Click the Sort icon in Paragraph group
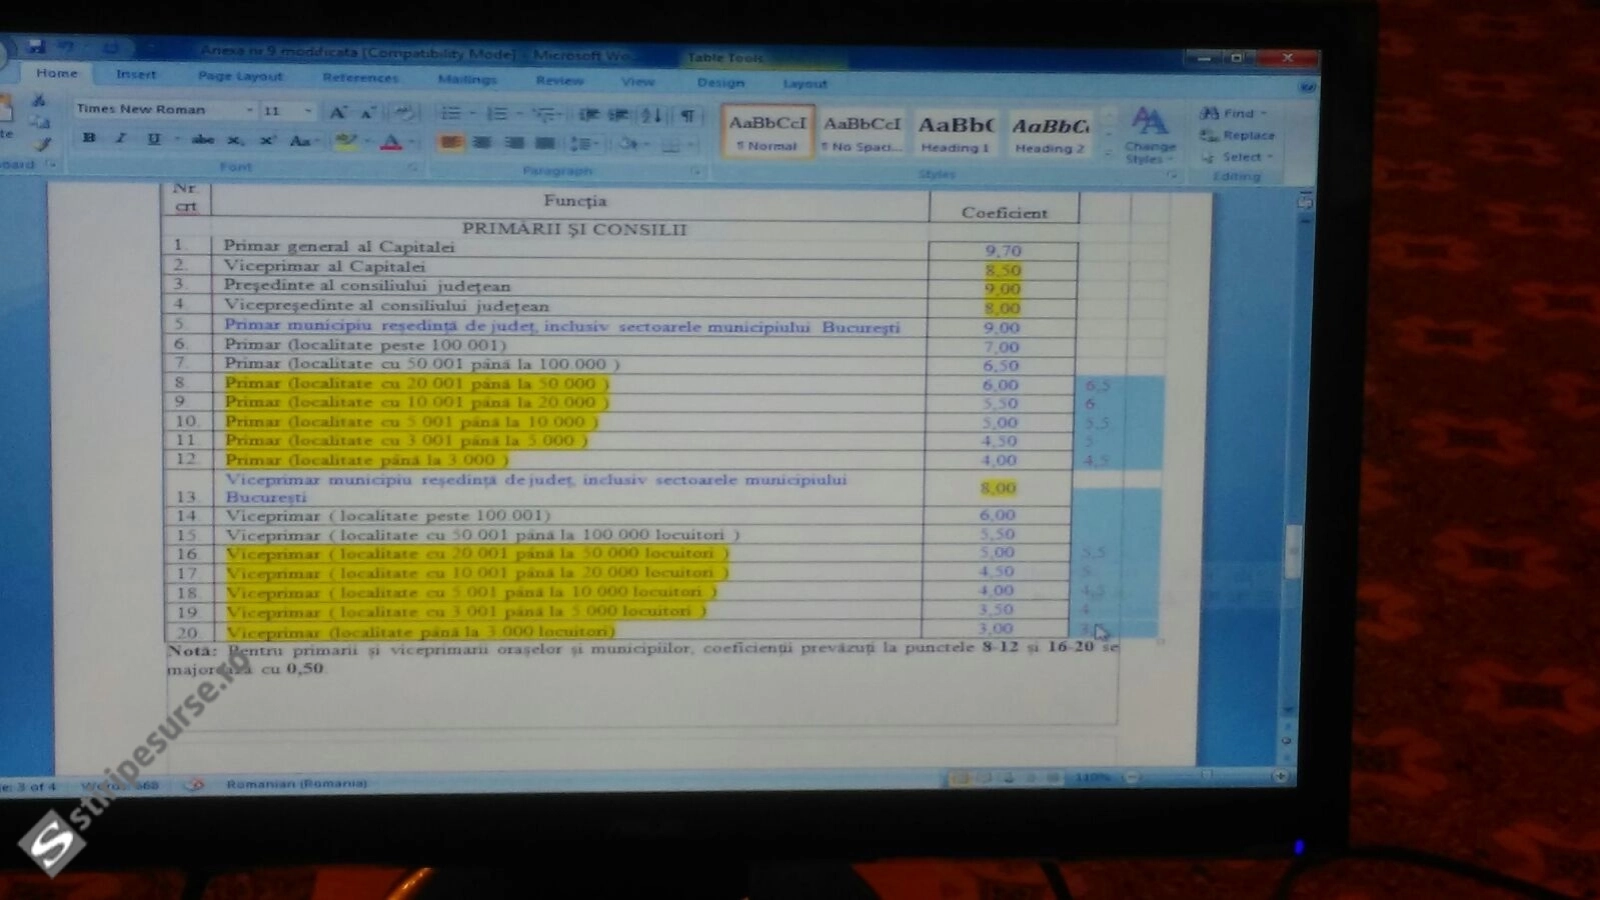The height and width of the screenshot is (900, 1600). pyautogui.click(x=651, y=115)
